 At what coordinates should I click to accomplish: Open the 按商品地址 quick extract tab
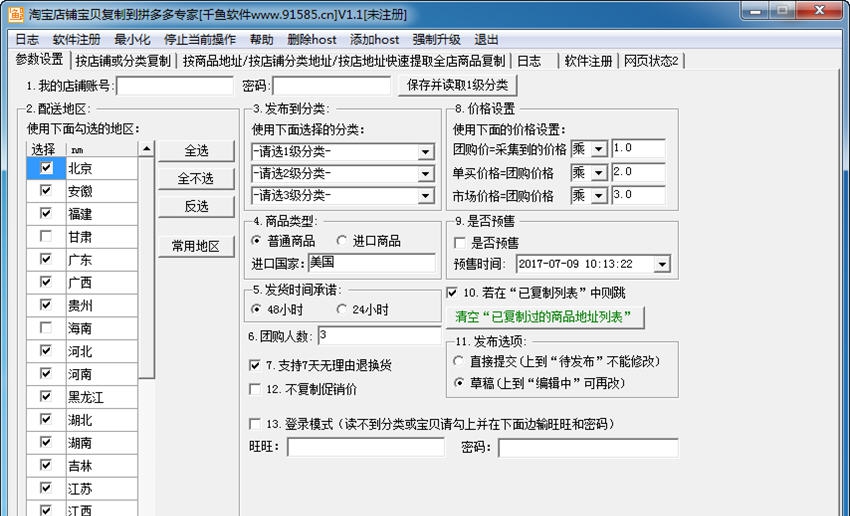coord(344,61)
